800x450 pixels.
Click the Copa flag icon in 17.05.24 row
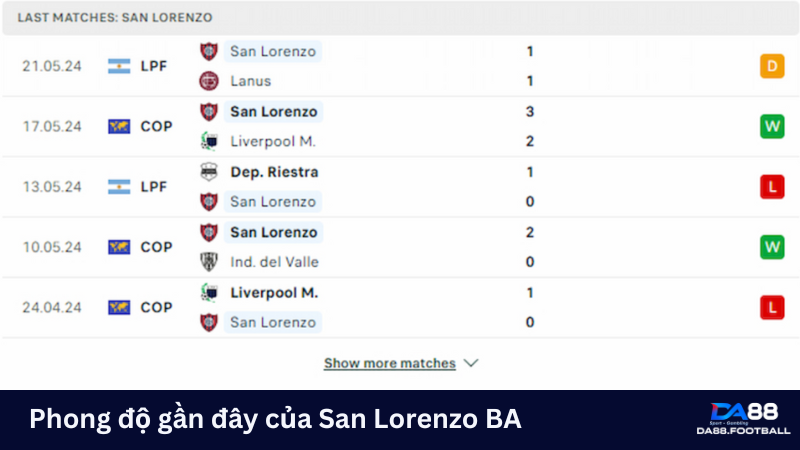pos(119,126)
